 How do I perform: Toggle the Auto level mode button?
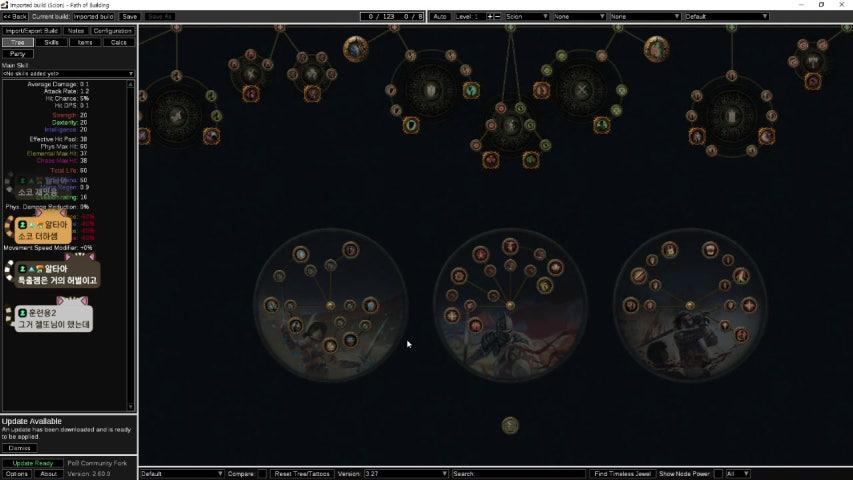pyautogui.click(x=440, y=17)
